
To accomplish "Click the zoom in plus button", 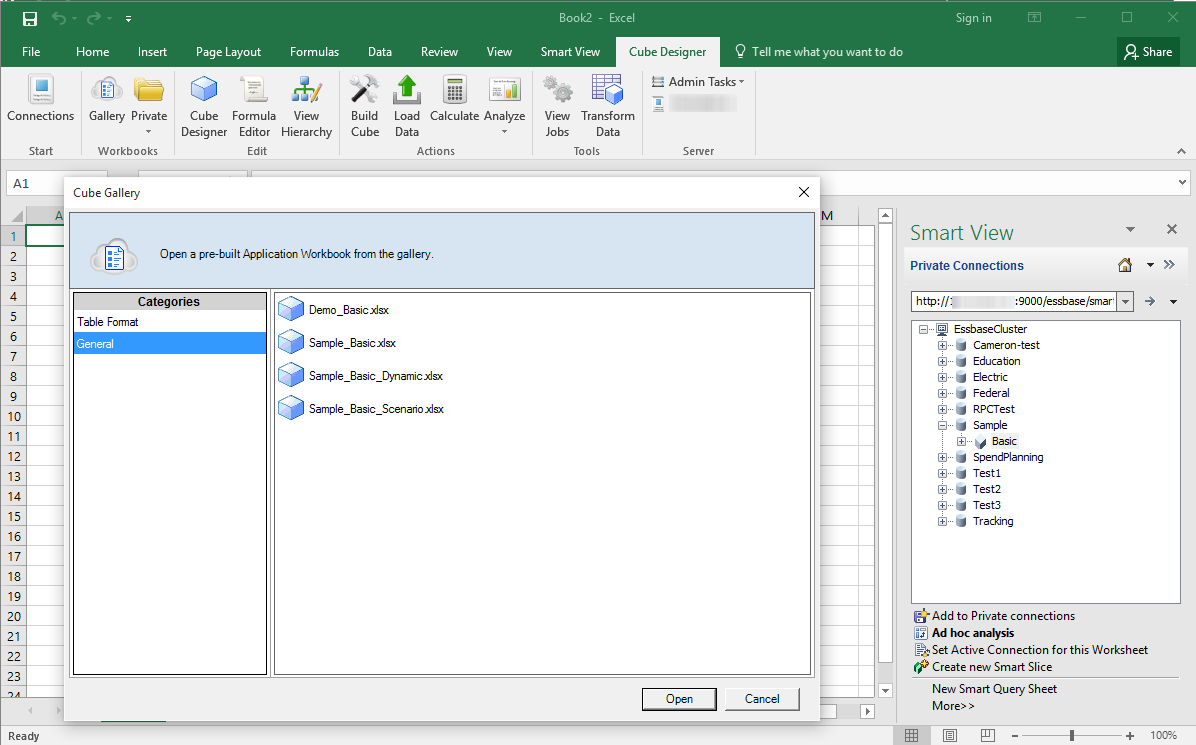I will (1130, 736).
